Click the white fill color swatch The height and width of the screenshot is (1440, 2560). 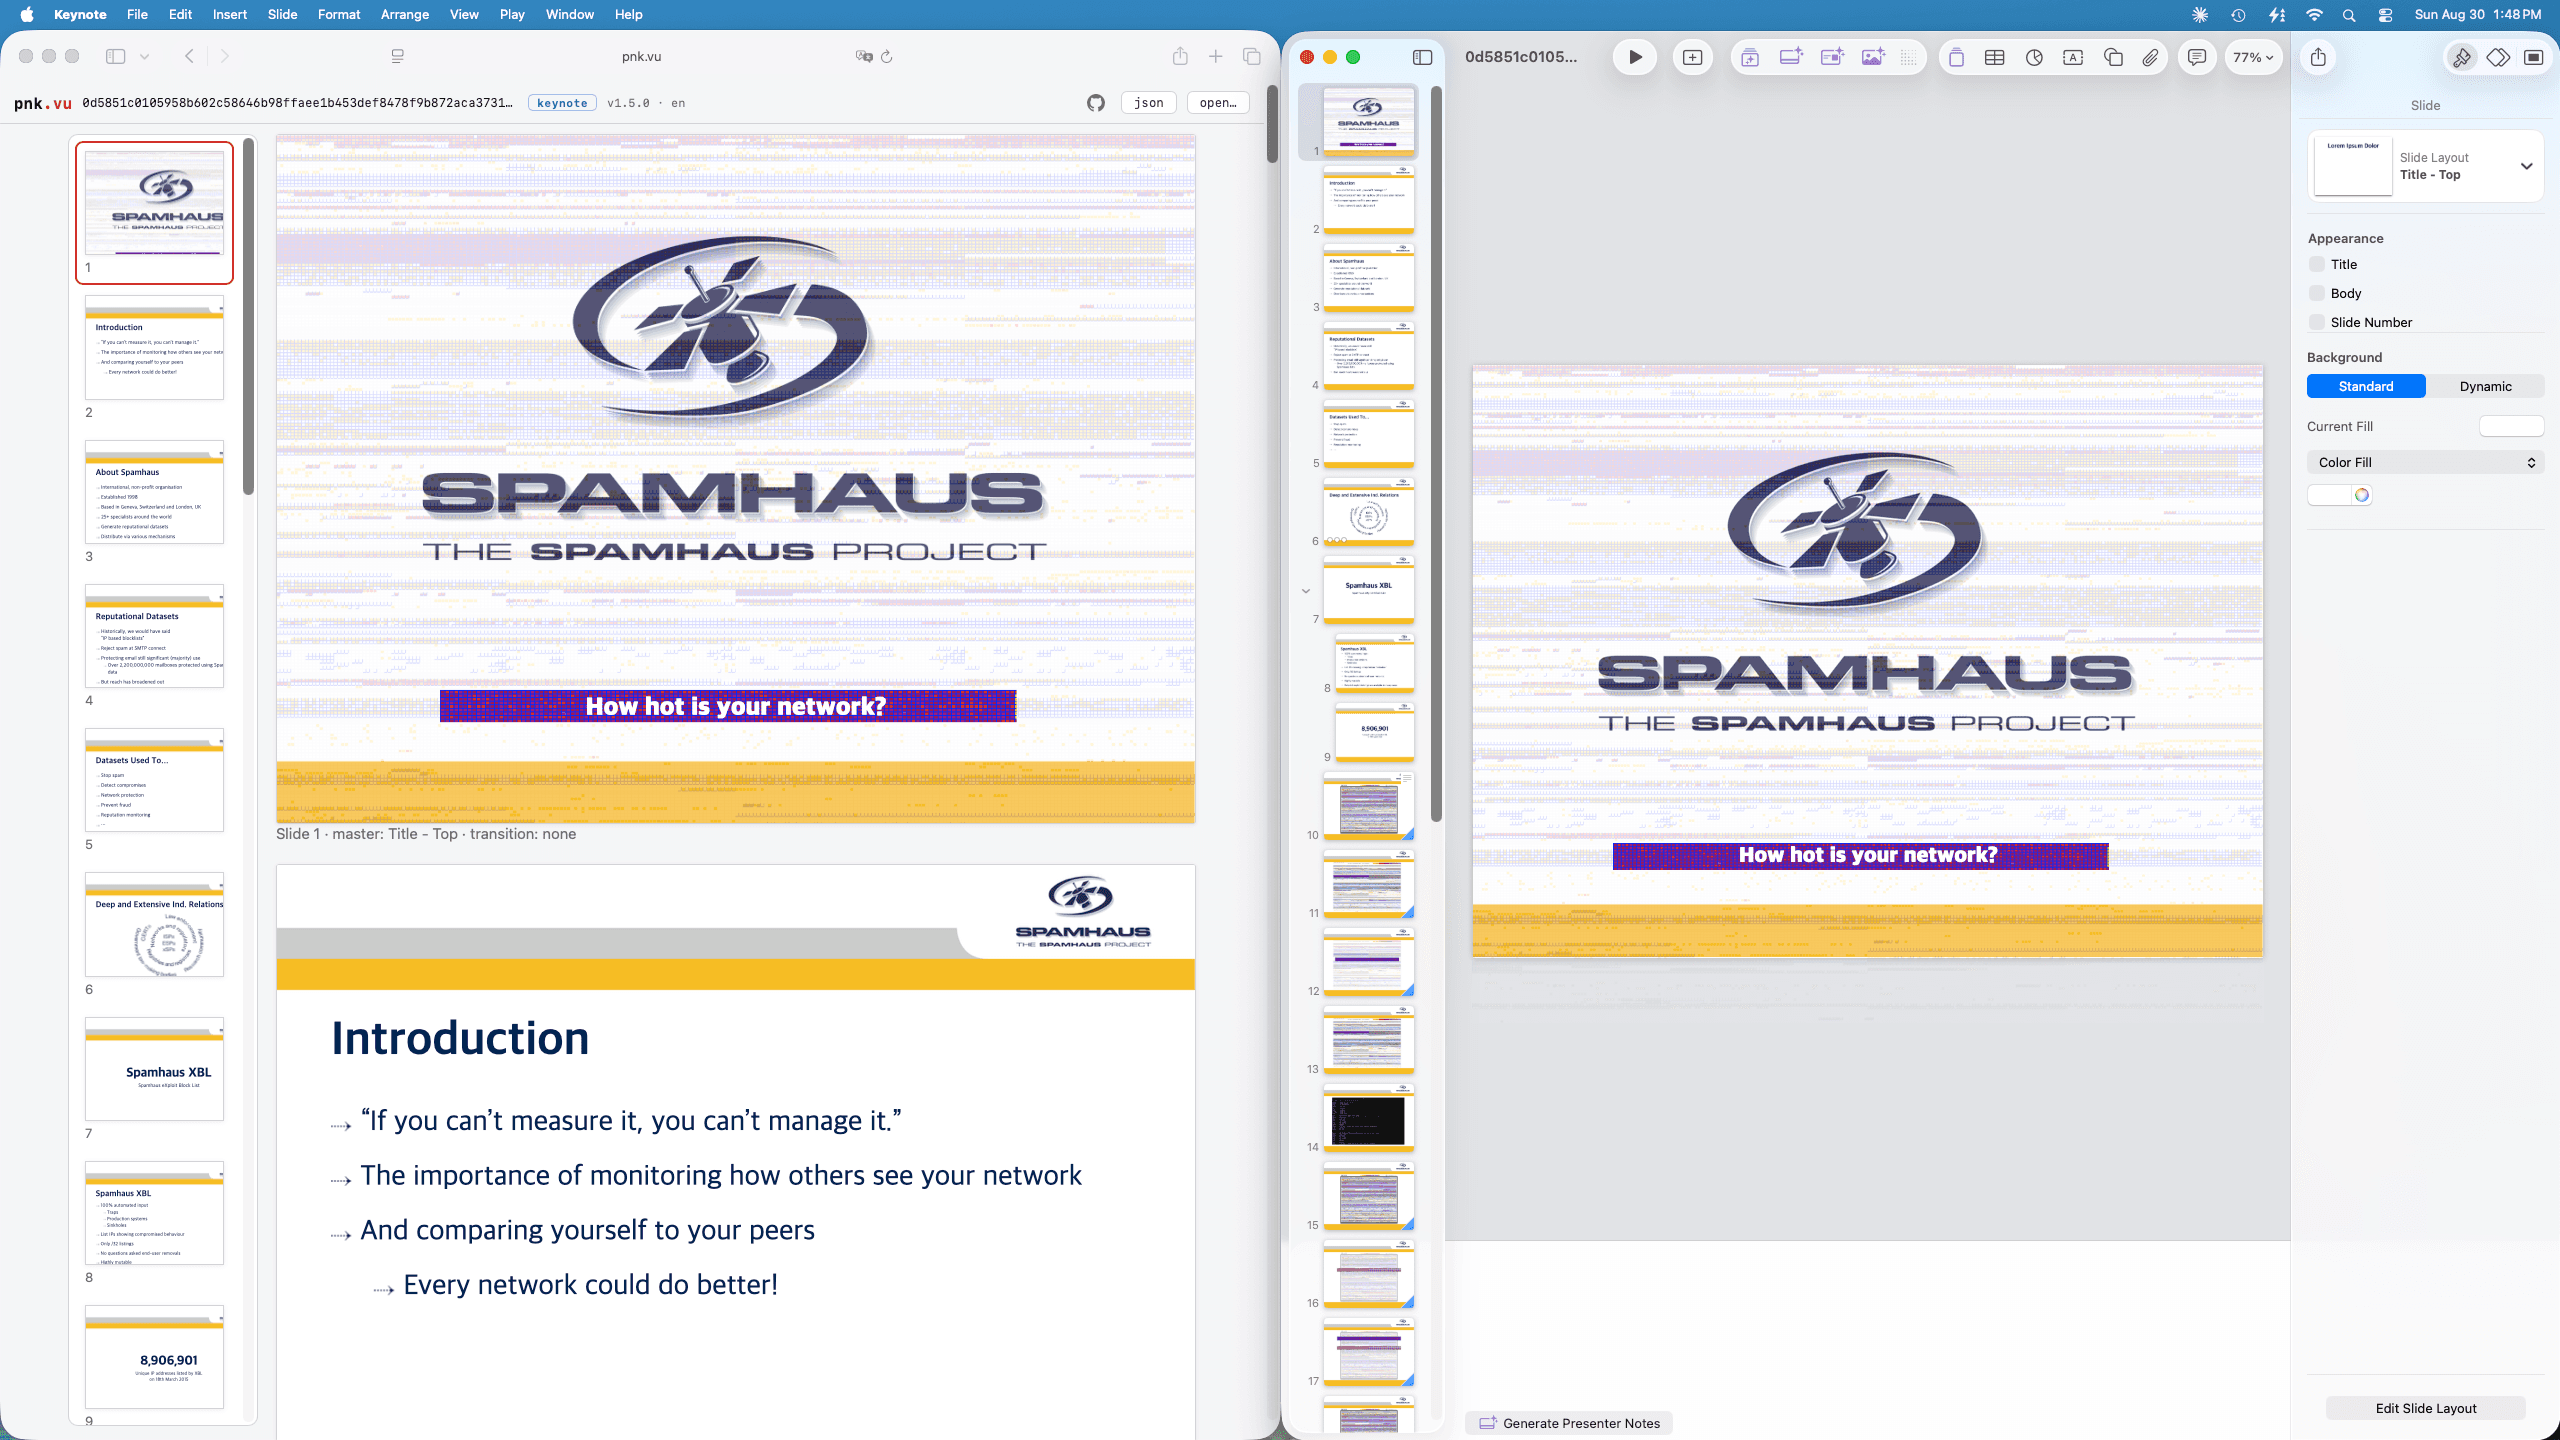click(x=2330, y=495)
